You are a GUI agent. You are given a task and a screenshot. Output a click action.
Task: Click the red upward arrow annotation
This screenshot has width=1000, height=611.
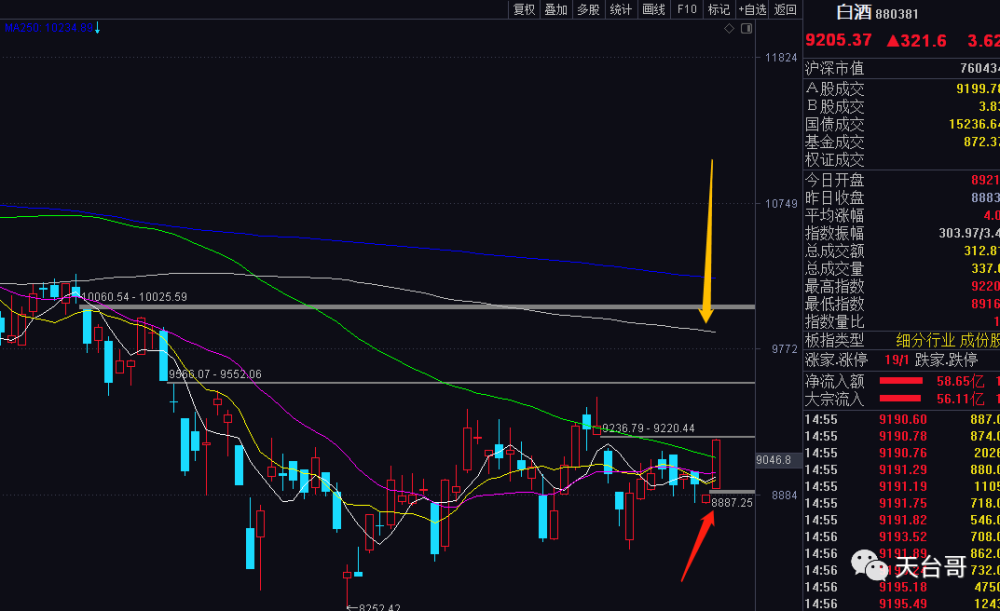point(697,547)
